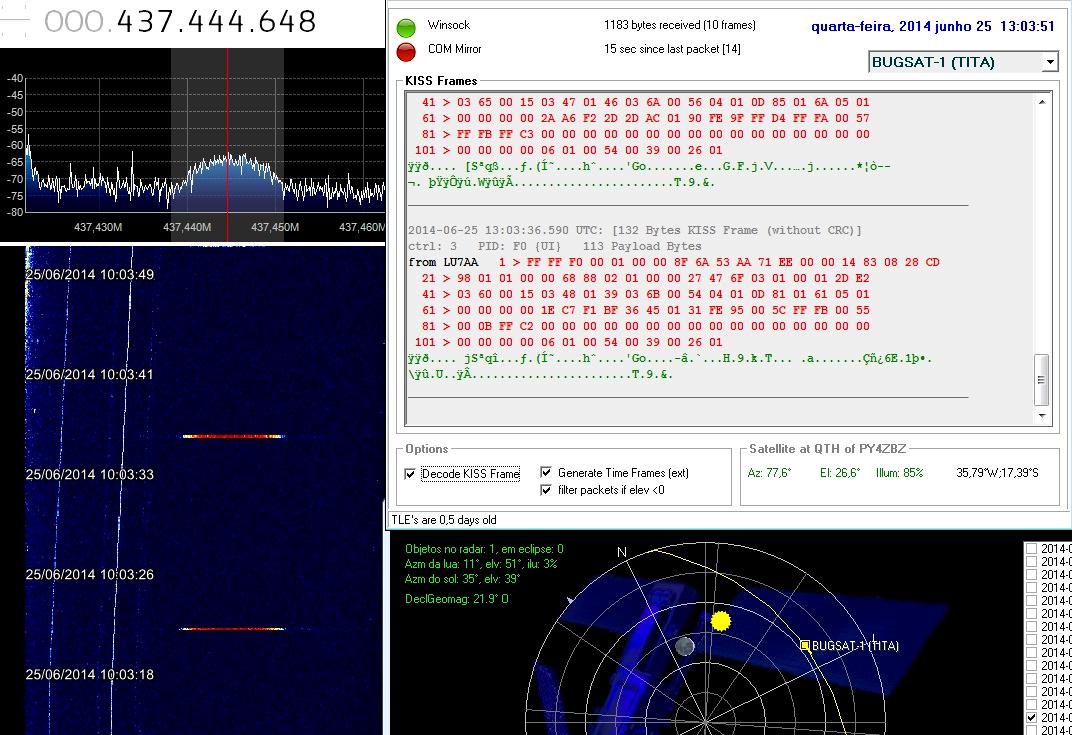Click the date 'quarta-feira, 2014 junho 25'

click(901, 27)
